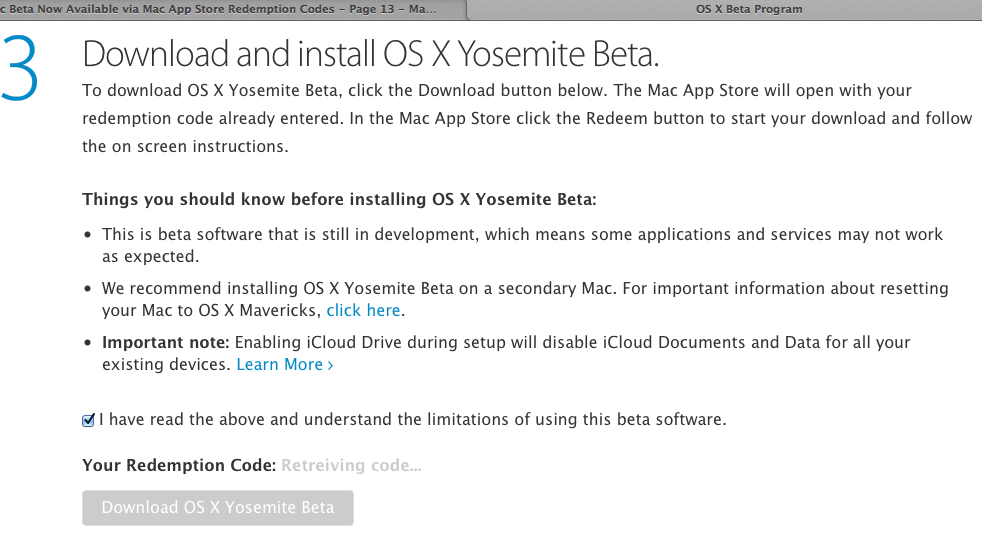Click the 'Important note:' bold text
This screenshot has width=982, height=539.
166,342
